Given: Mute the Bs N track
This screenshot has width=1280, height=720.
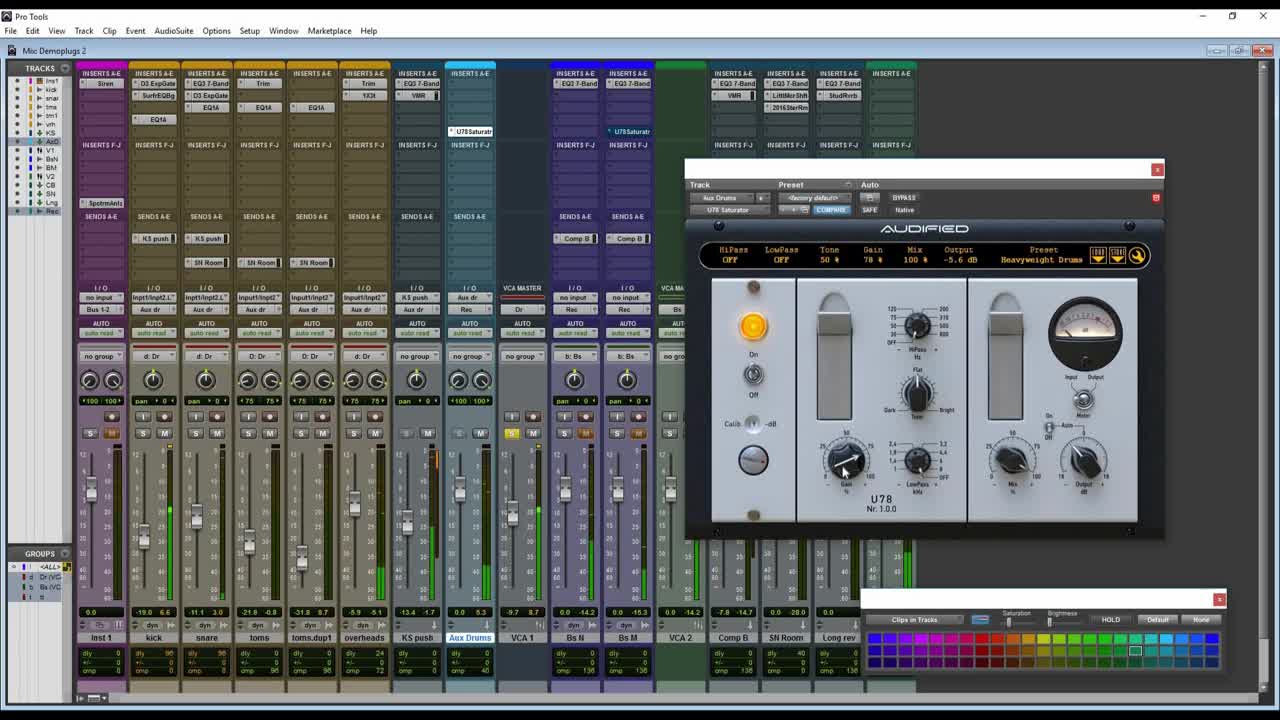Looking at the screenshot, I should click(586, 433).
